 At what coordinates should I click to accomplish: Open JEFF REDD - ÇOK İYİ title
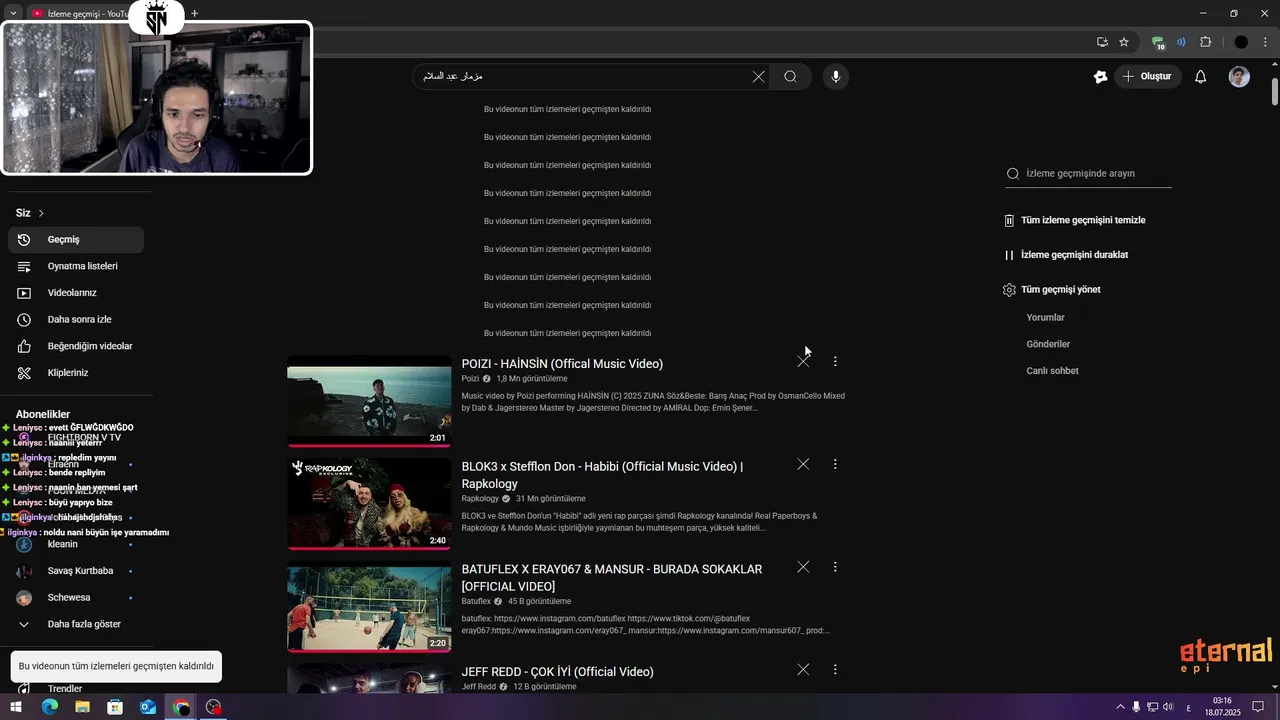coord(557,672)
